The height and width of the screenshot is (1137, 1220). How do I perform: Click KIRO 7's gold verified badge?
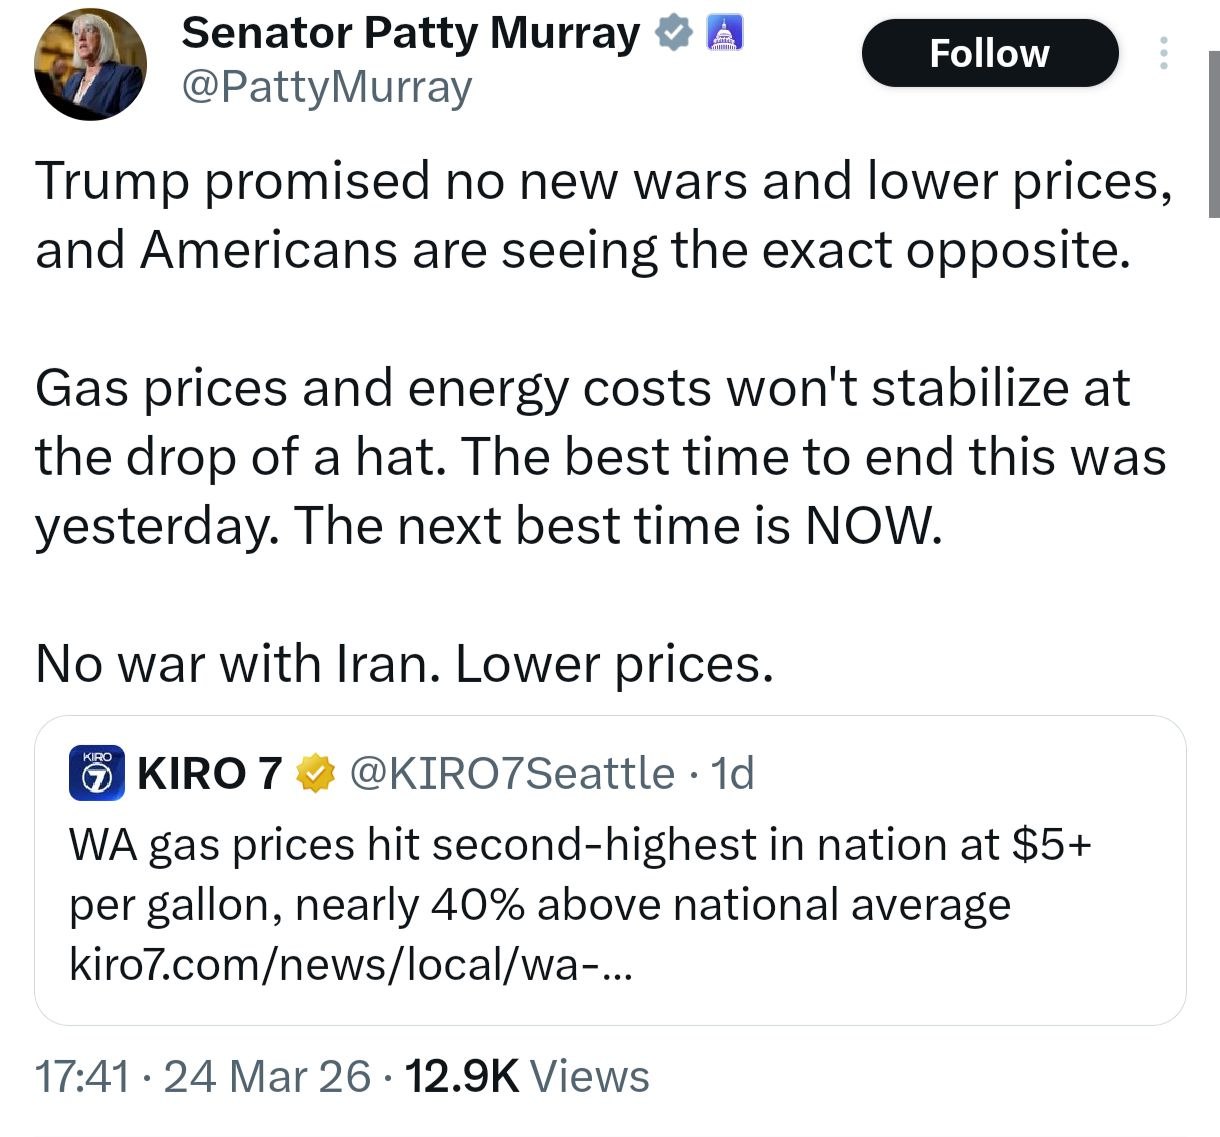[315, 773]
